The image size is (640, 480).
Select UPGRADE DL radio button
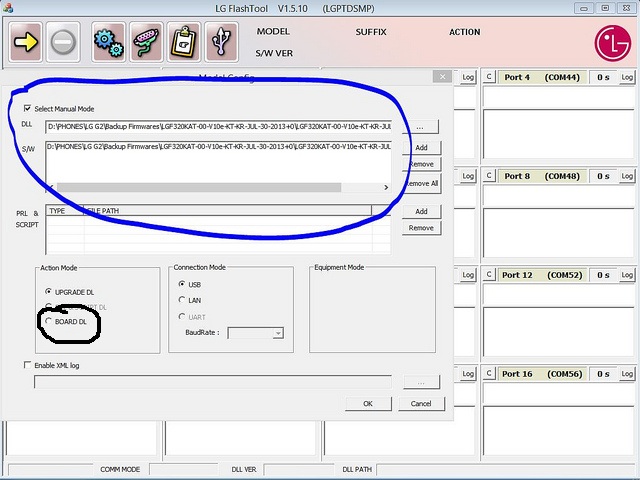[x=49, y=291]
